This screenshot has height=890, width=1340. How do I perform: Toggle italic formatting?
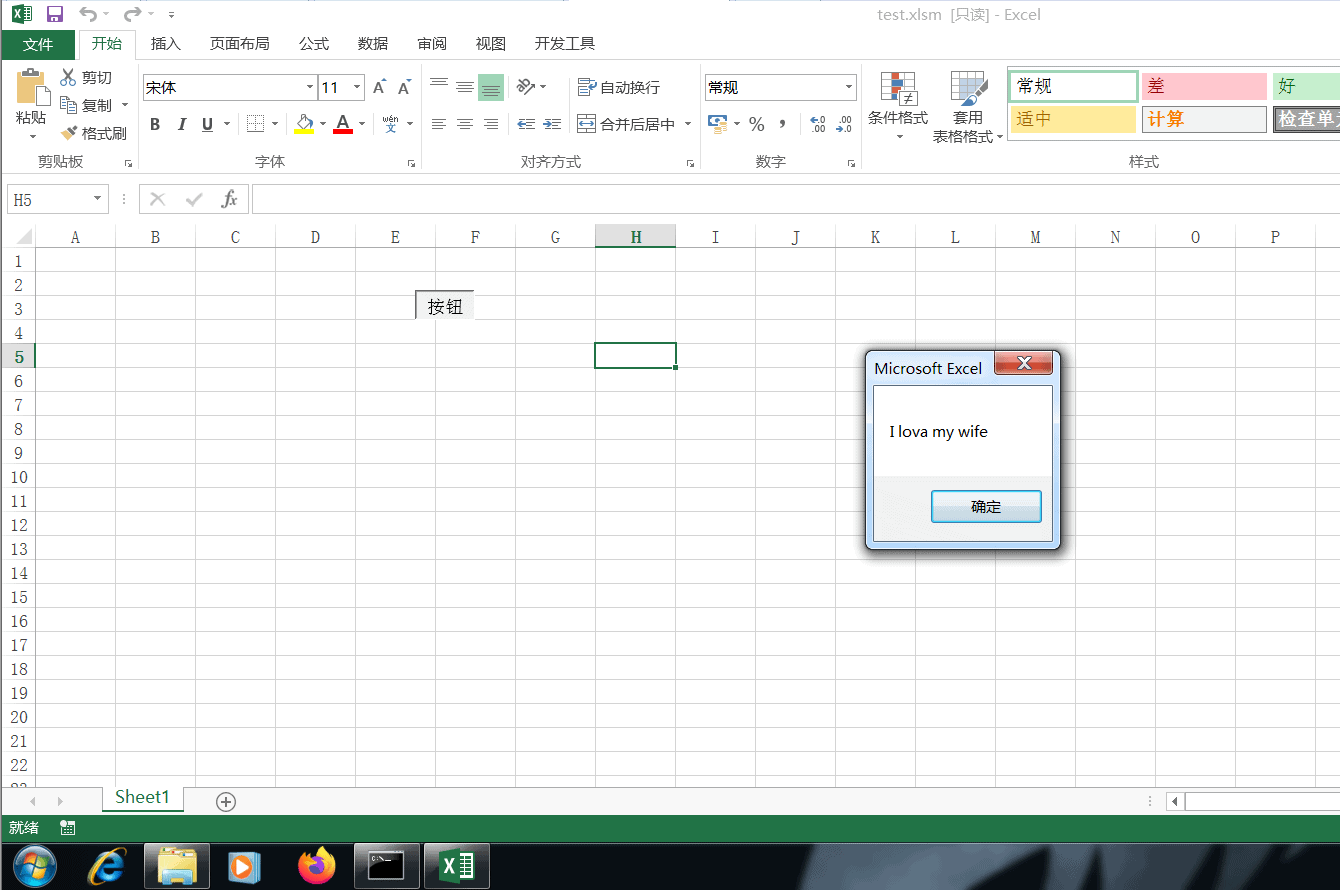[x=181, y=124]
